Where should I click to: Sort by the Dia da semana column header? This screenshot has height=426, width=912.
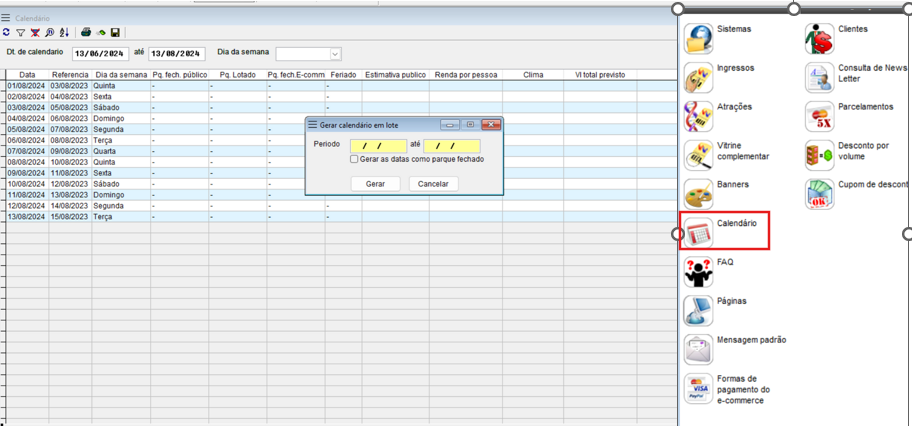pos(120,75)
